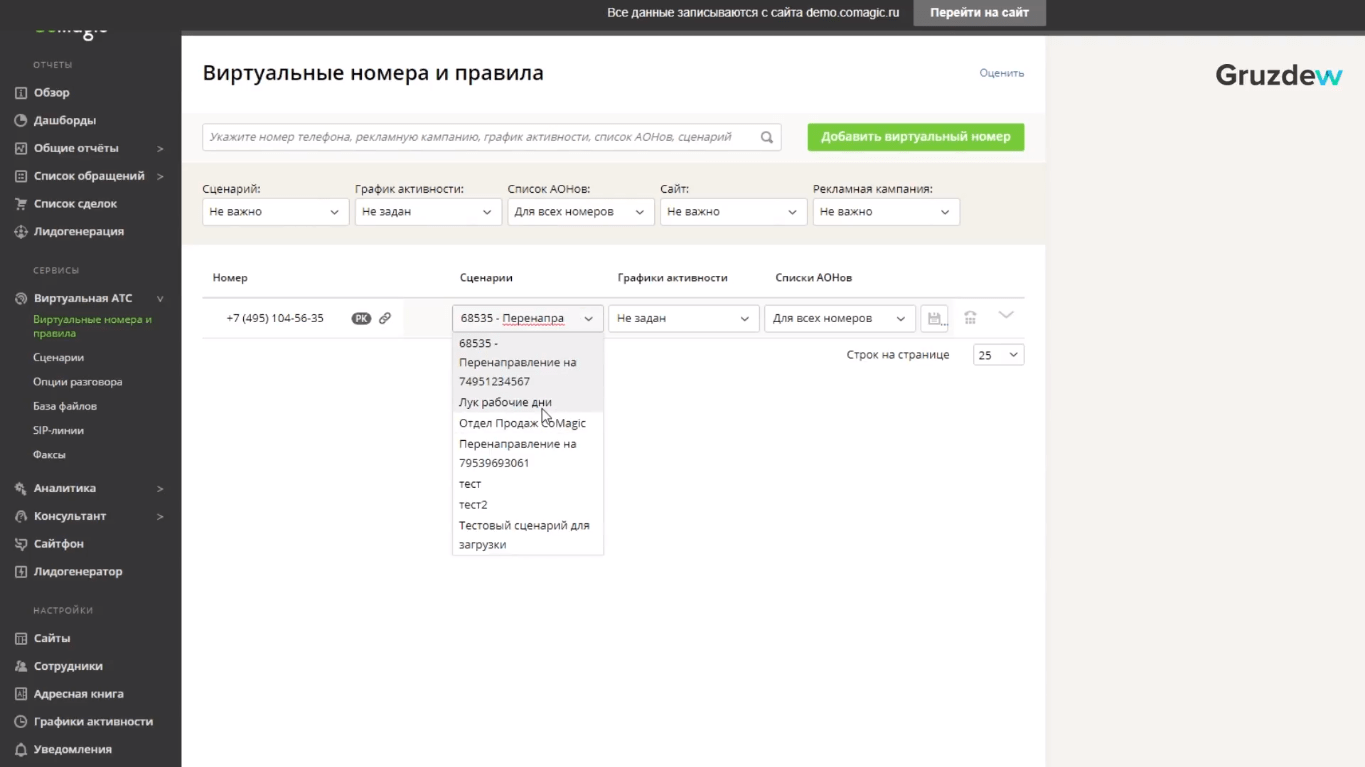
Task: Expand the Общие отчёты submenu arrow
Action: point(160,149)
